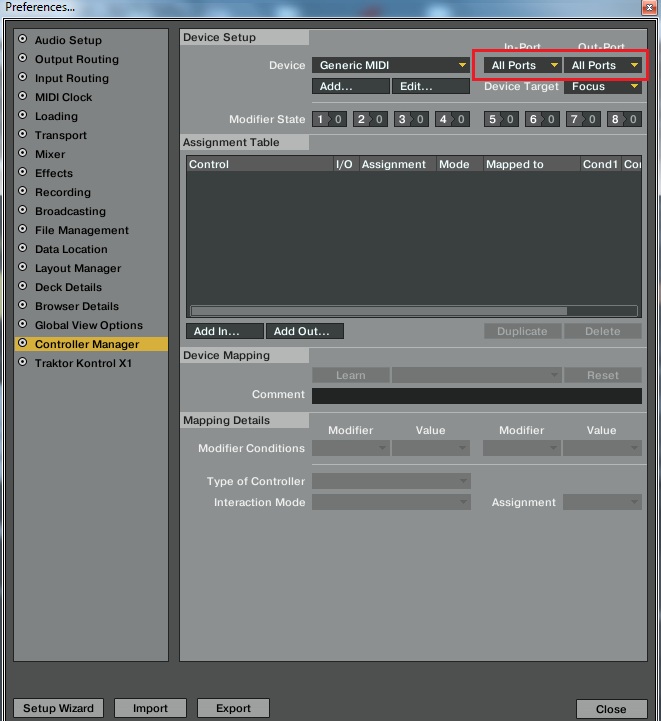Open the first Modifier condition dropdown
661x721 pixels.
pos(351,448)
